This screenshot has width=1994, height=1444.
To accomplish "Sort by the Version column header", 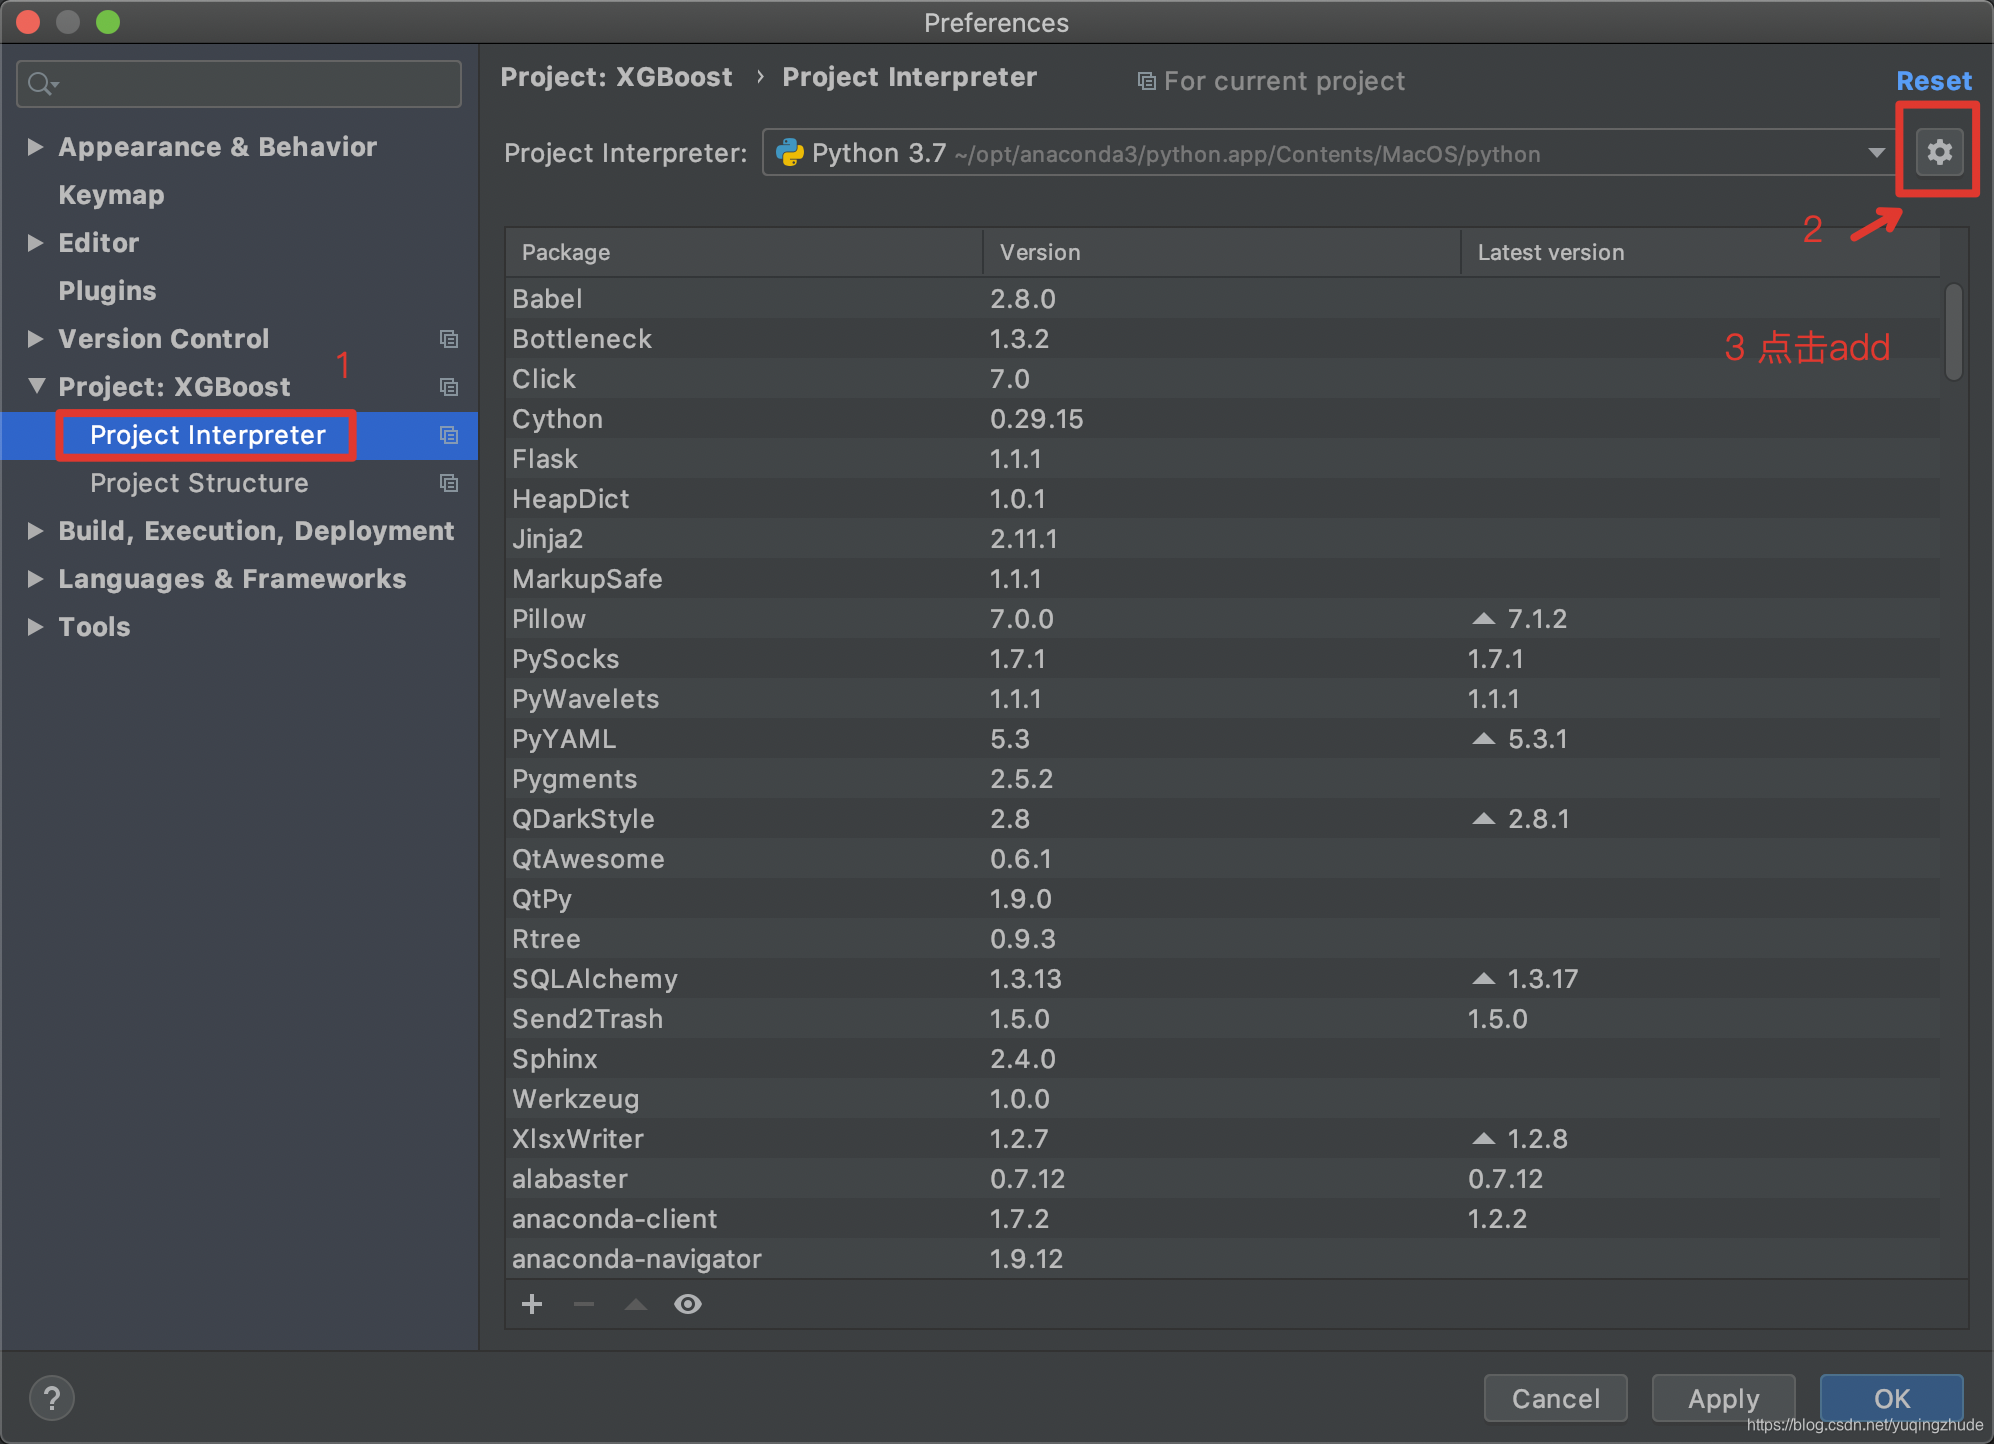I will 1222,252.
